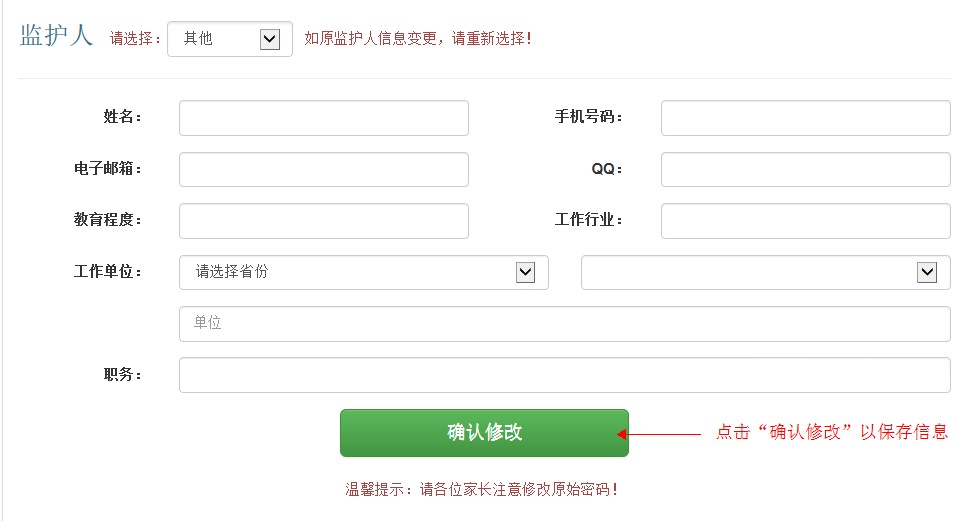Viewport: 966px width, 521px height.
Task: Open the empty city dropdown beside province
Action: coord(765,272)
